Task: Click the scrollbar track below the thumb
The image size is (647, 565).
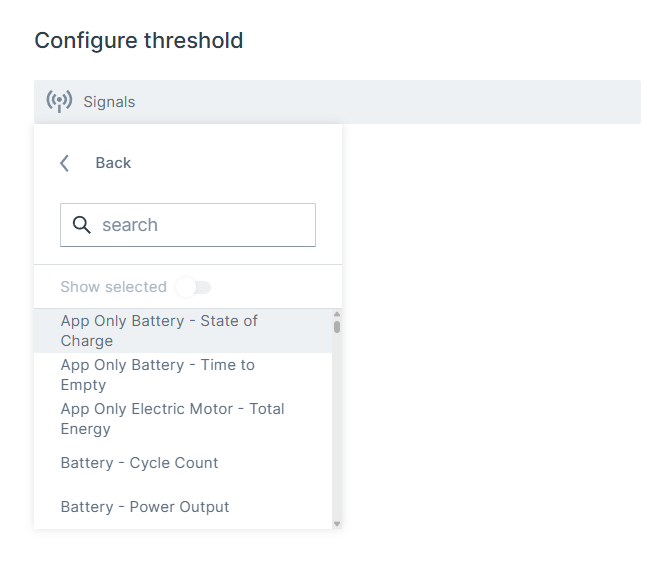Action: pos(337,430)
